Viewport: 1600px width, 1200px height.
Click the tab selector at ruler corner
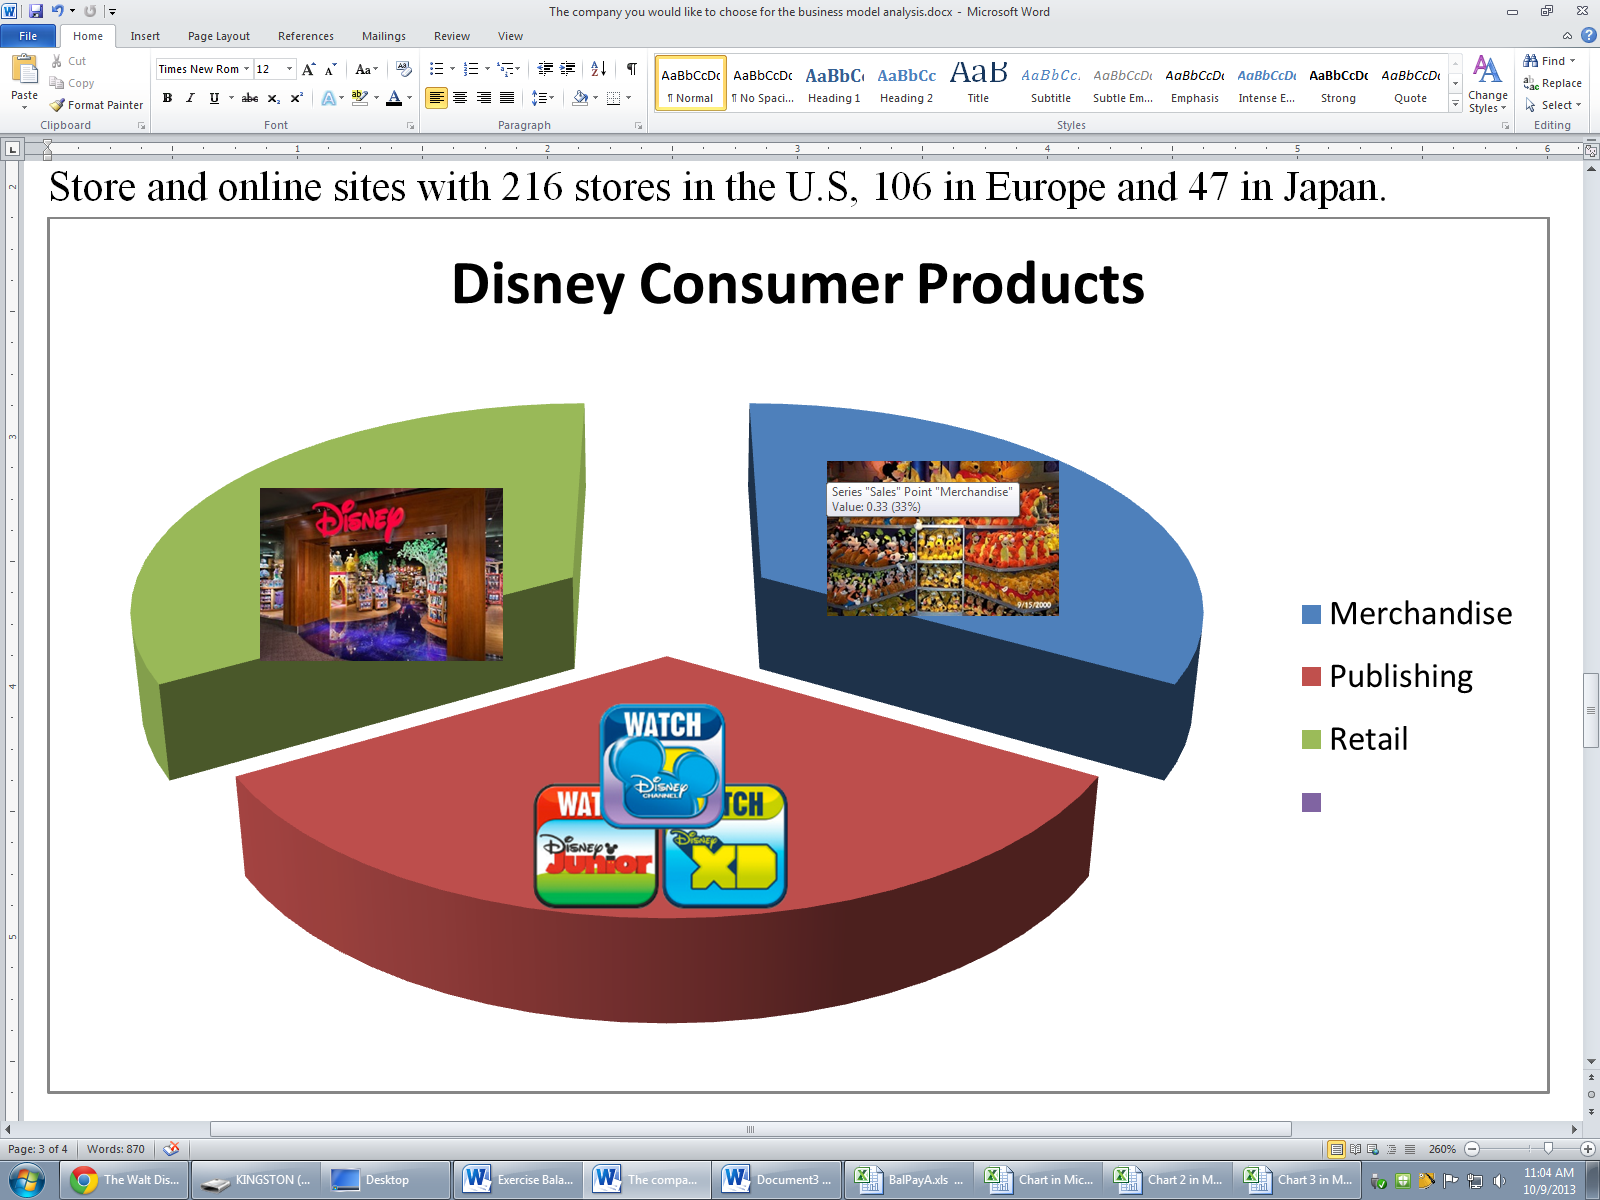pyautogui.click(x=12, y=149)
